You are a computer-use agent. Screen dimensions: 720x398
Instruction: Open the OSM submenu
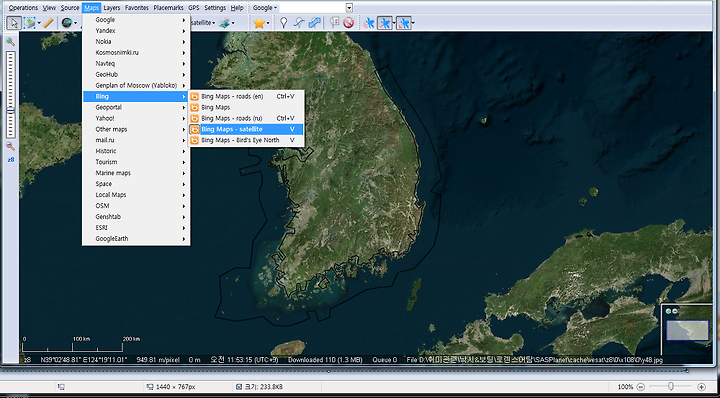click(x=136, y=206)
